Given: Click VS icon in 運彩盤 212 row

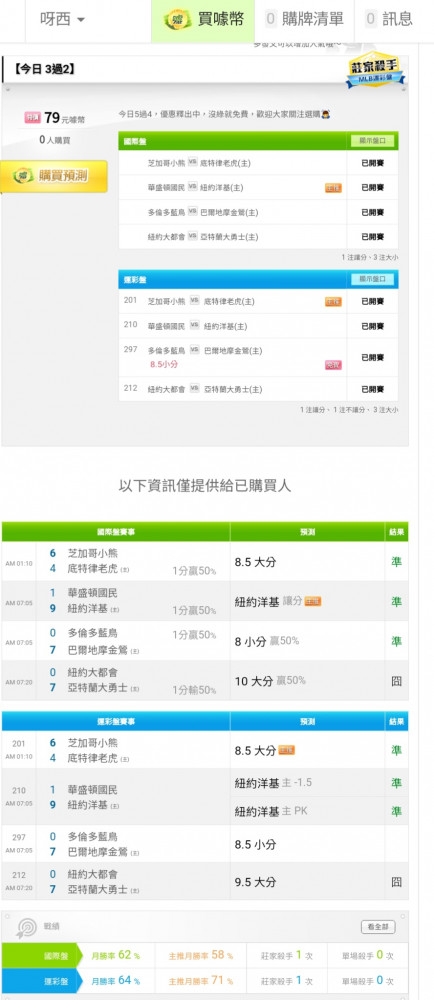Looking at the screenshot, I should pos(194,388).
